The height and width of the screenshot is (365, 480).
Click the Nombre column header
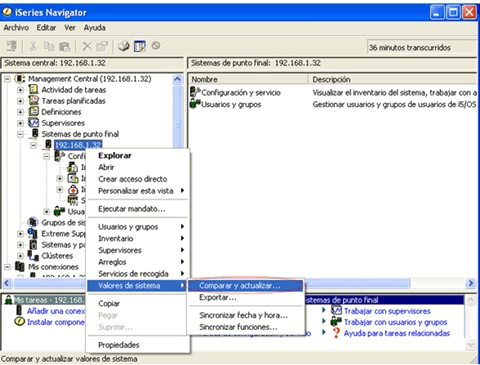(248, 79)
